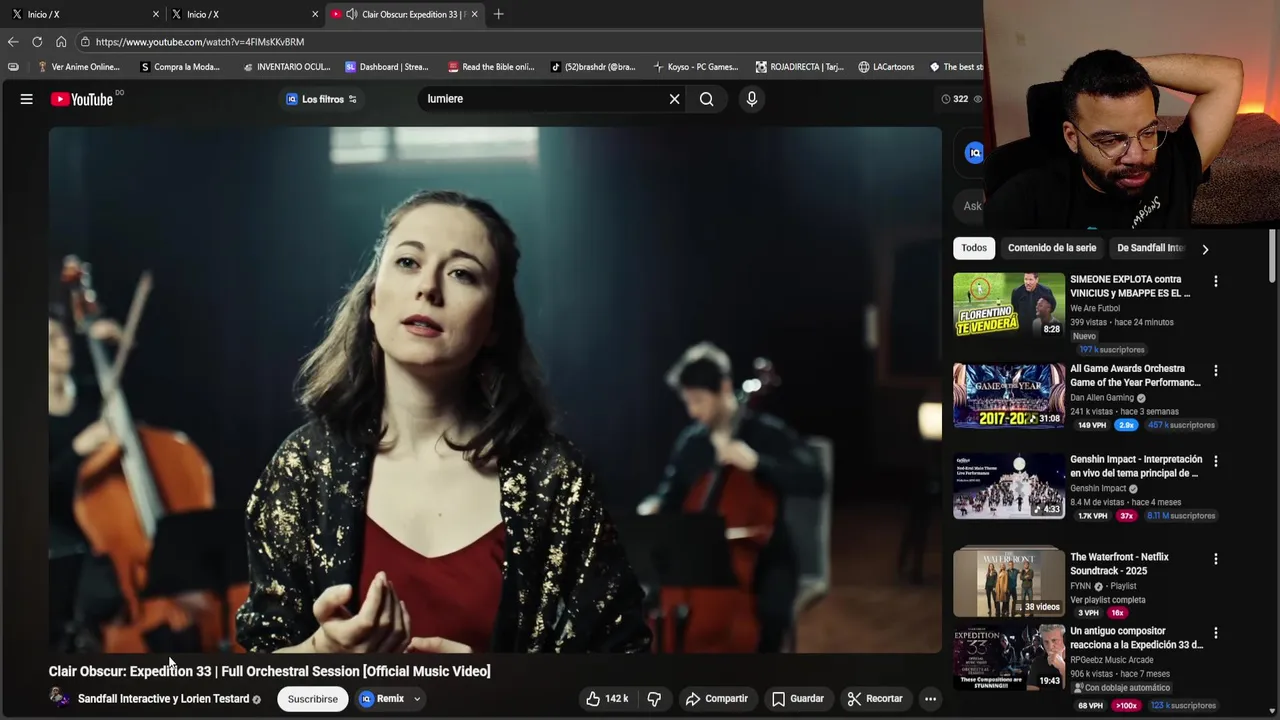The height and width of the screenshot is (720, 1280).
Task: Open the browser home page button
Action: point(61,42)
